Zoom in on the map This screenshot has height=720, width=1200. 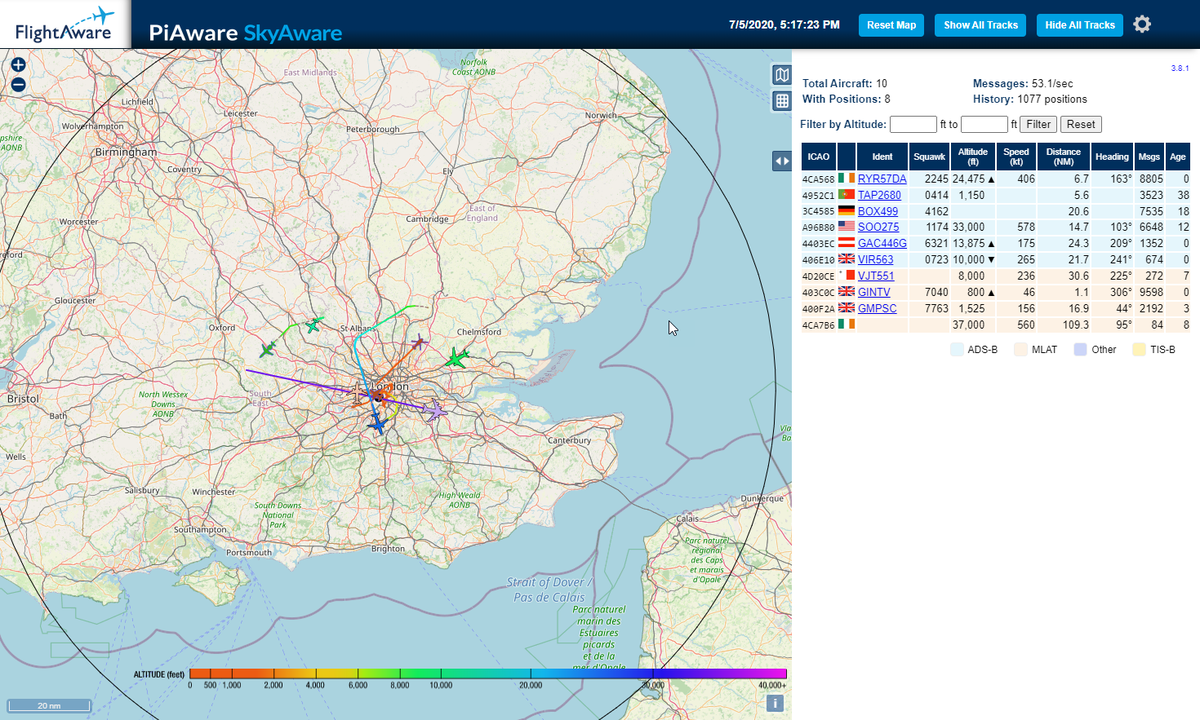click(x=18, y=65)
